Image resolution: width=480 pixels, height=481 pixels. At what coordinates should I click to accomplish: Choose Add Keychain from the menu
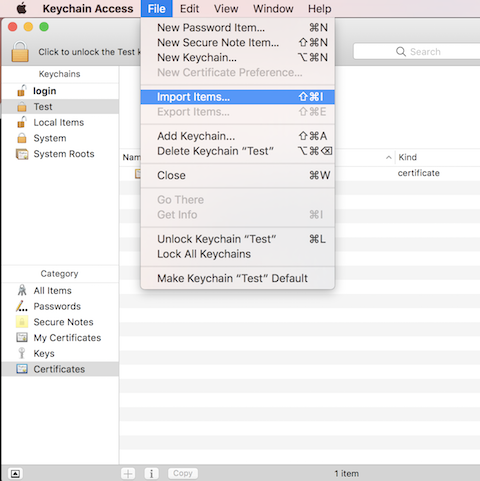coord(238,136)
